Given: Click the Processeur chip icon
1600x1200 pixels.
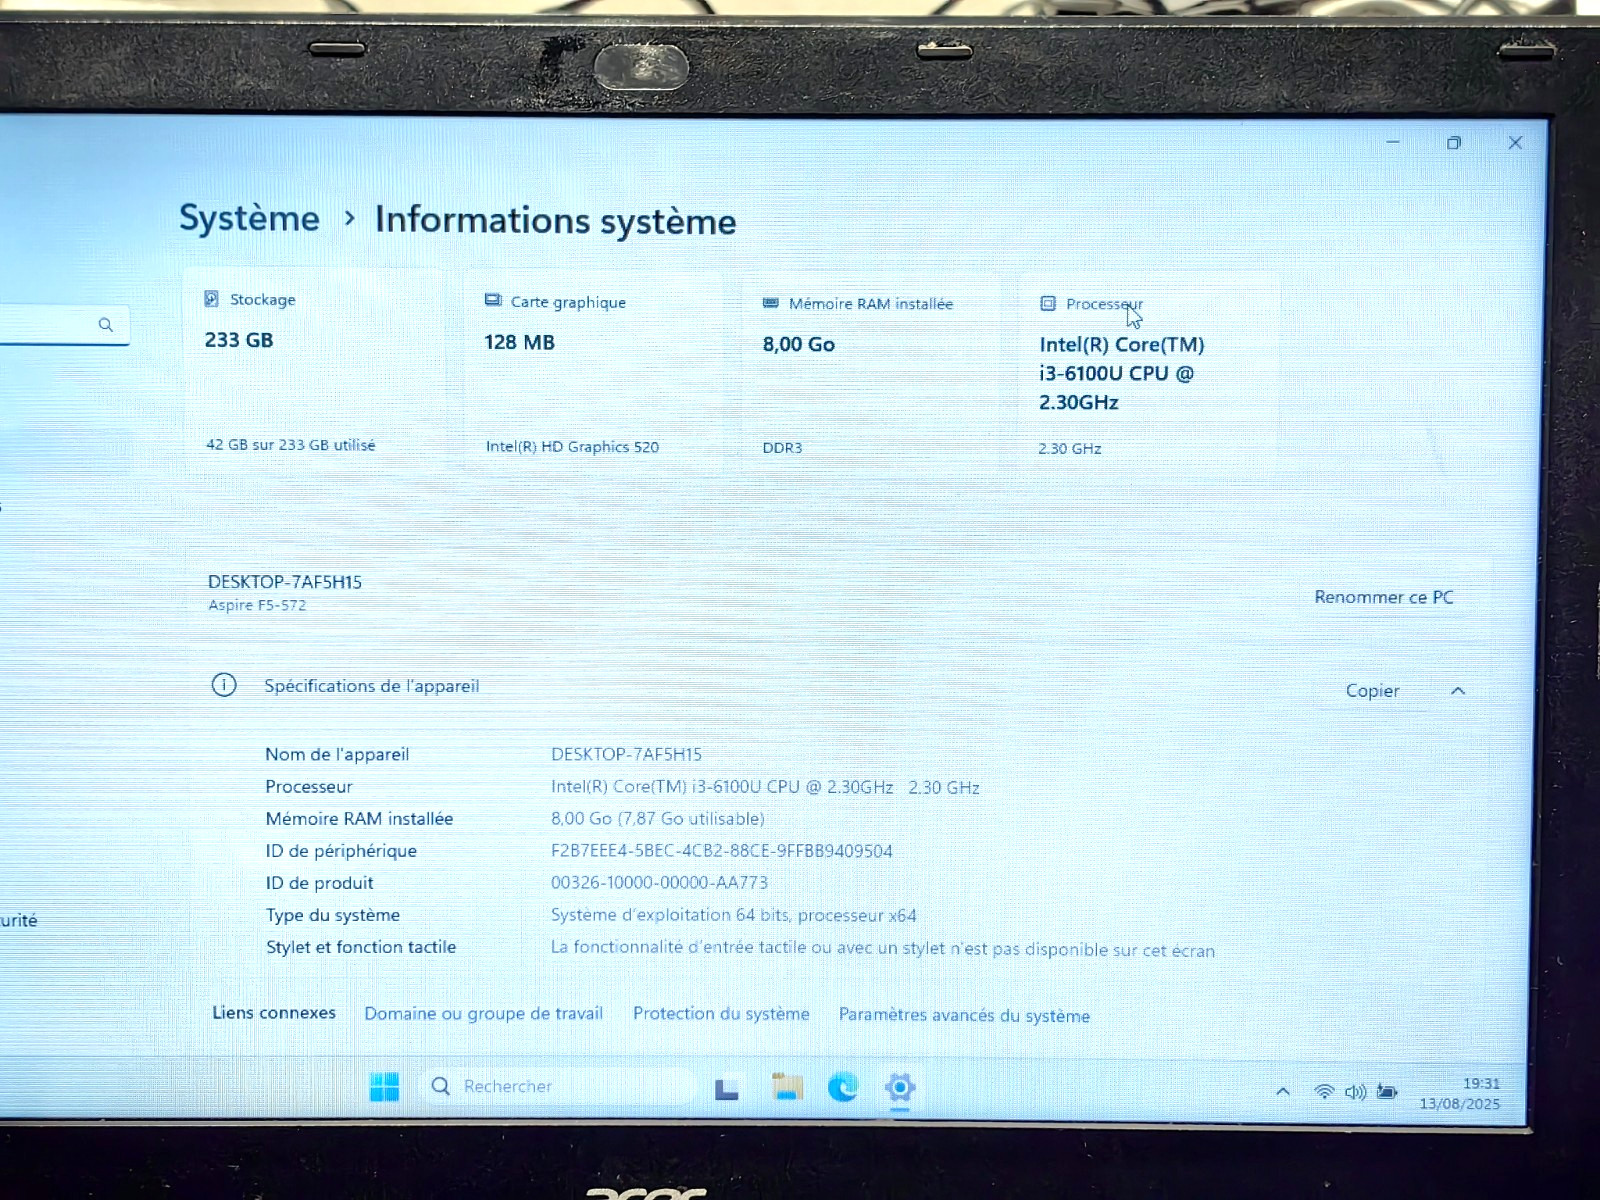Looking at the screenshot, I should (1048, 303).
